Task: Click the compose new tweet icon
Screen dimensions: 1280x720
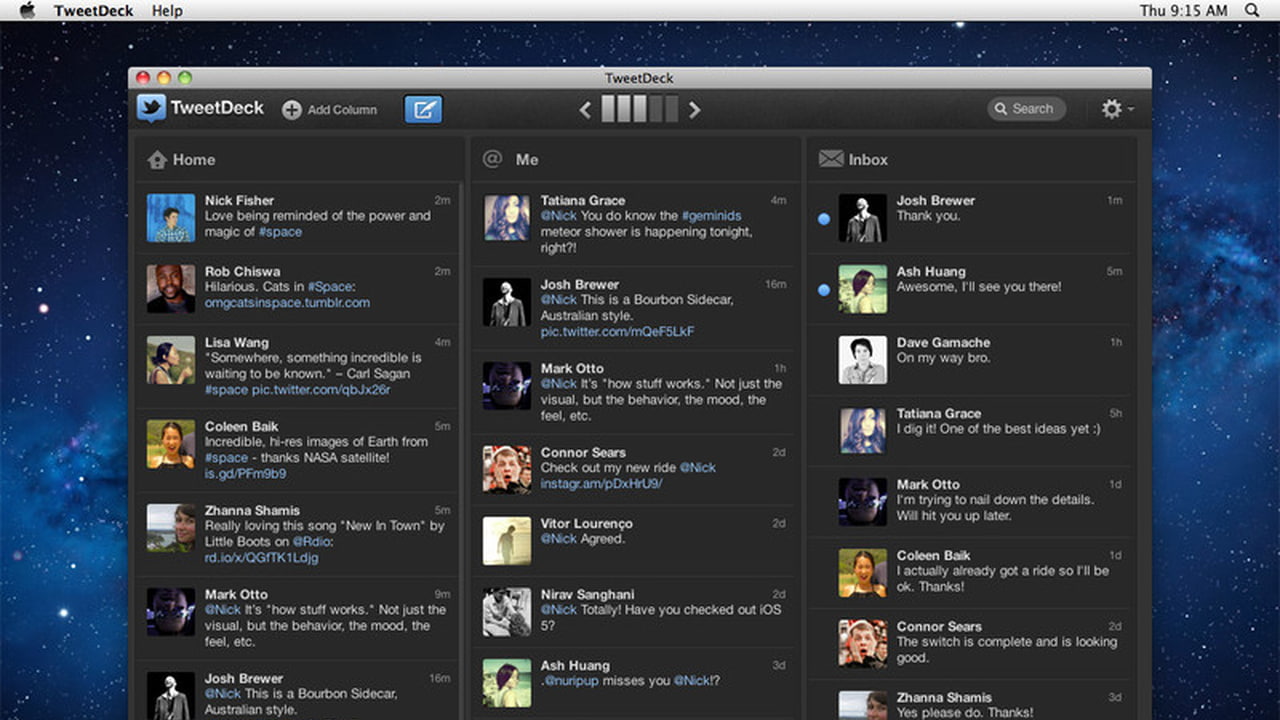Action: point(423,109)
